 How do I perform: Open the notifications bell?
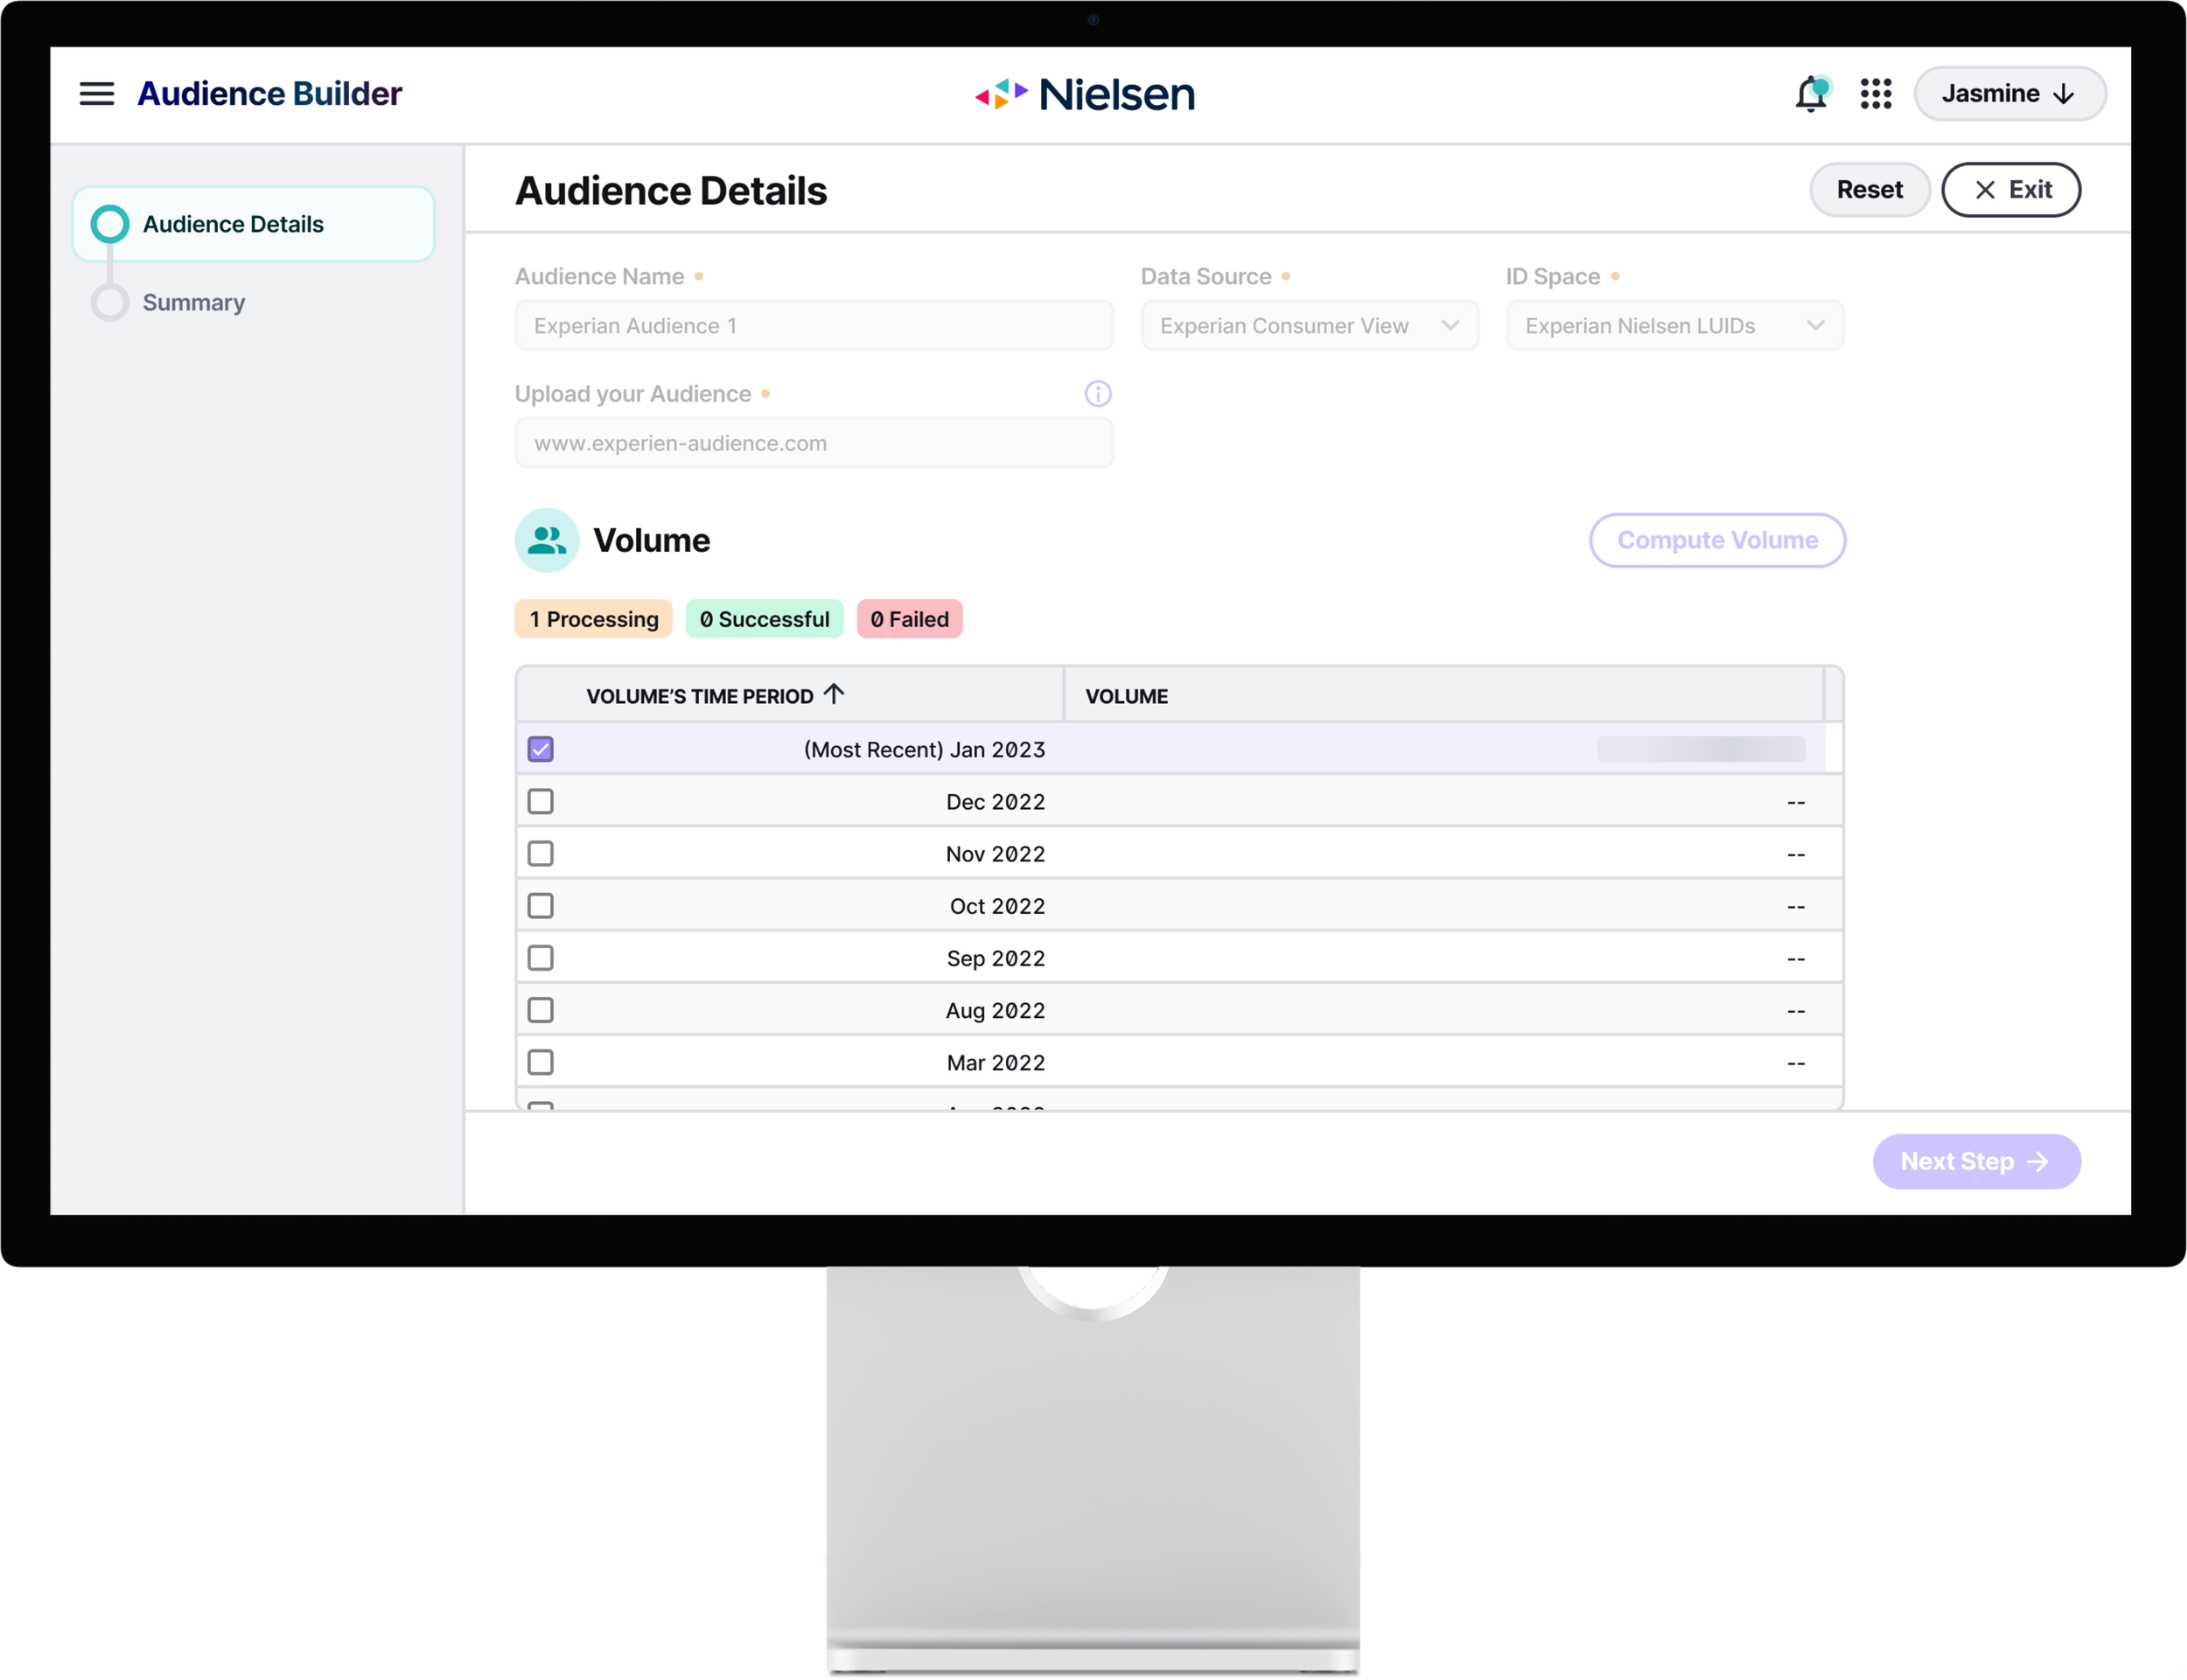[1811, 94]
